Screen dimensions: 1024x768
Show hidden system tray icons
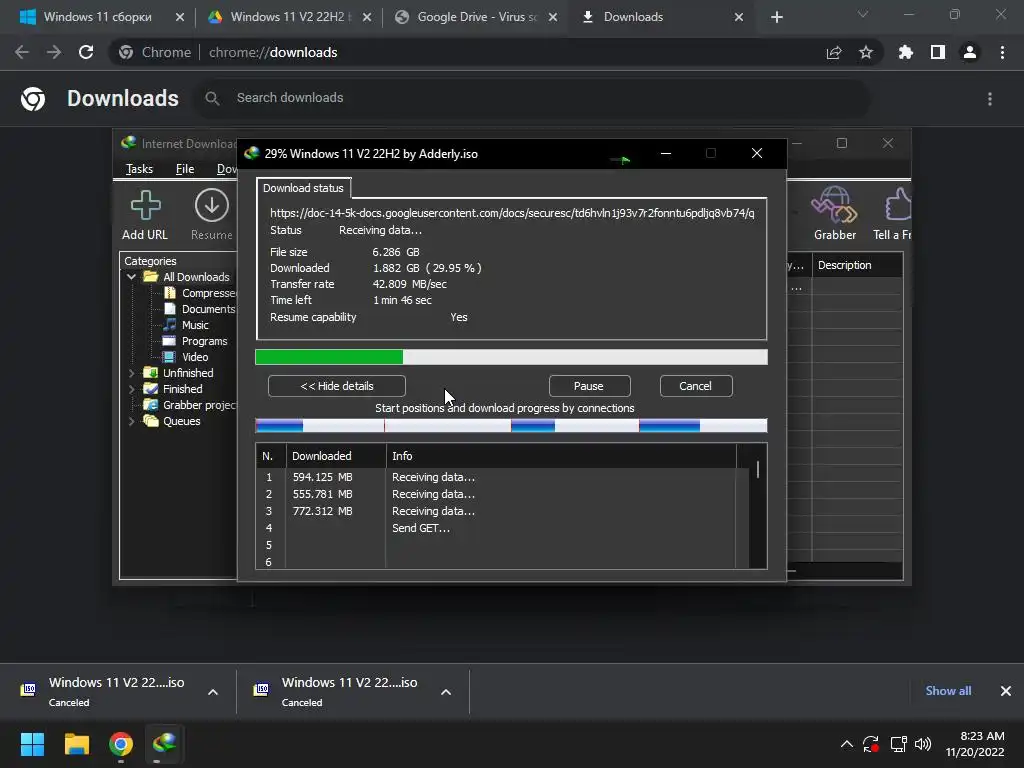846,744
